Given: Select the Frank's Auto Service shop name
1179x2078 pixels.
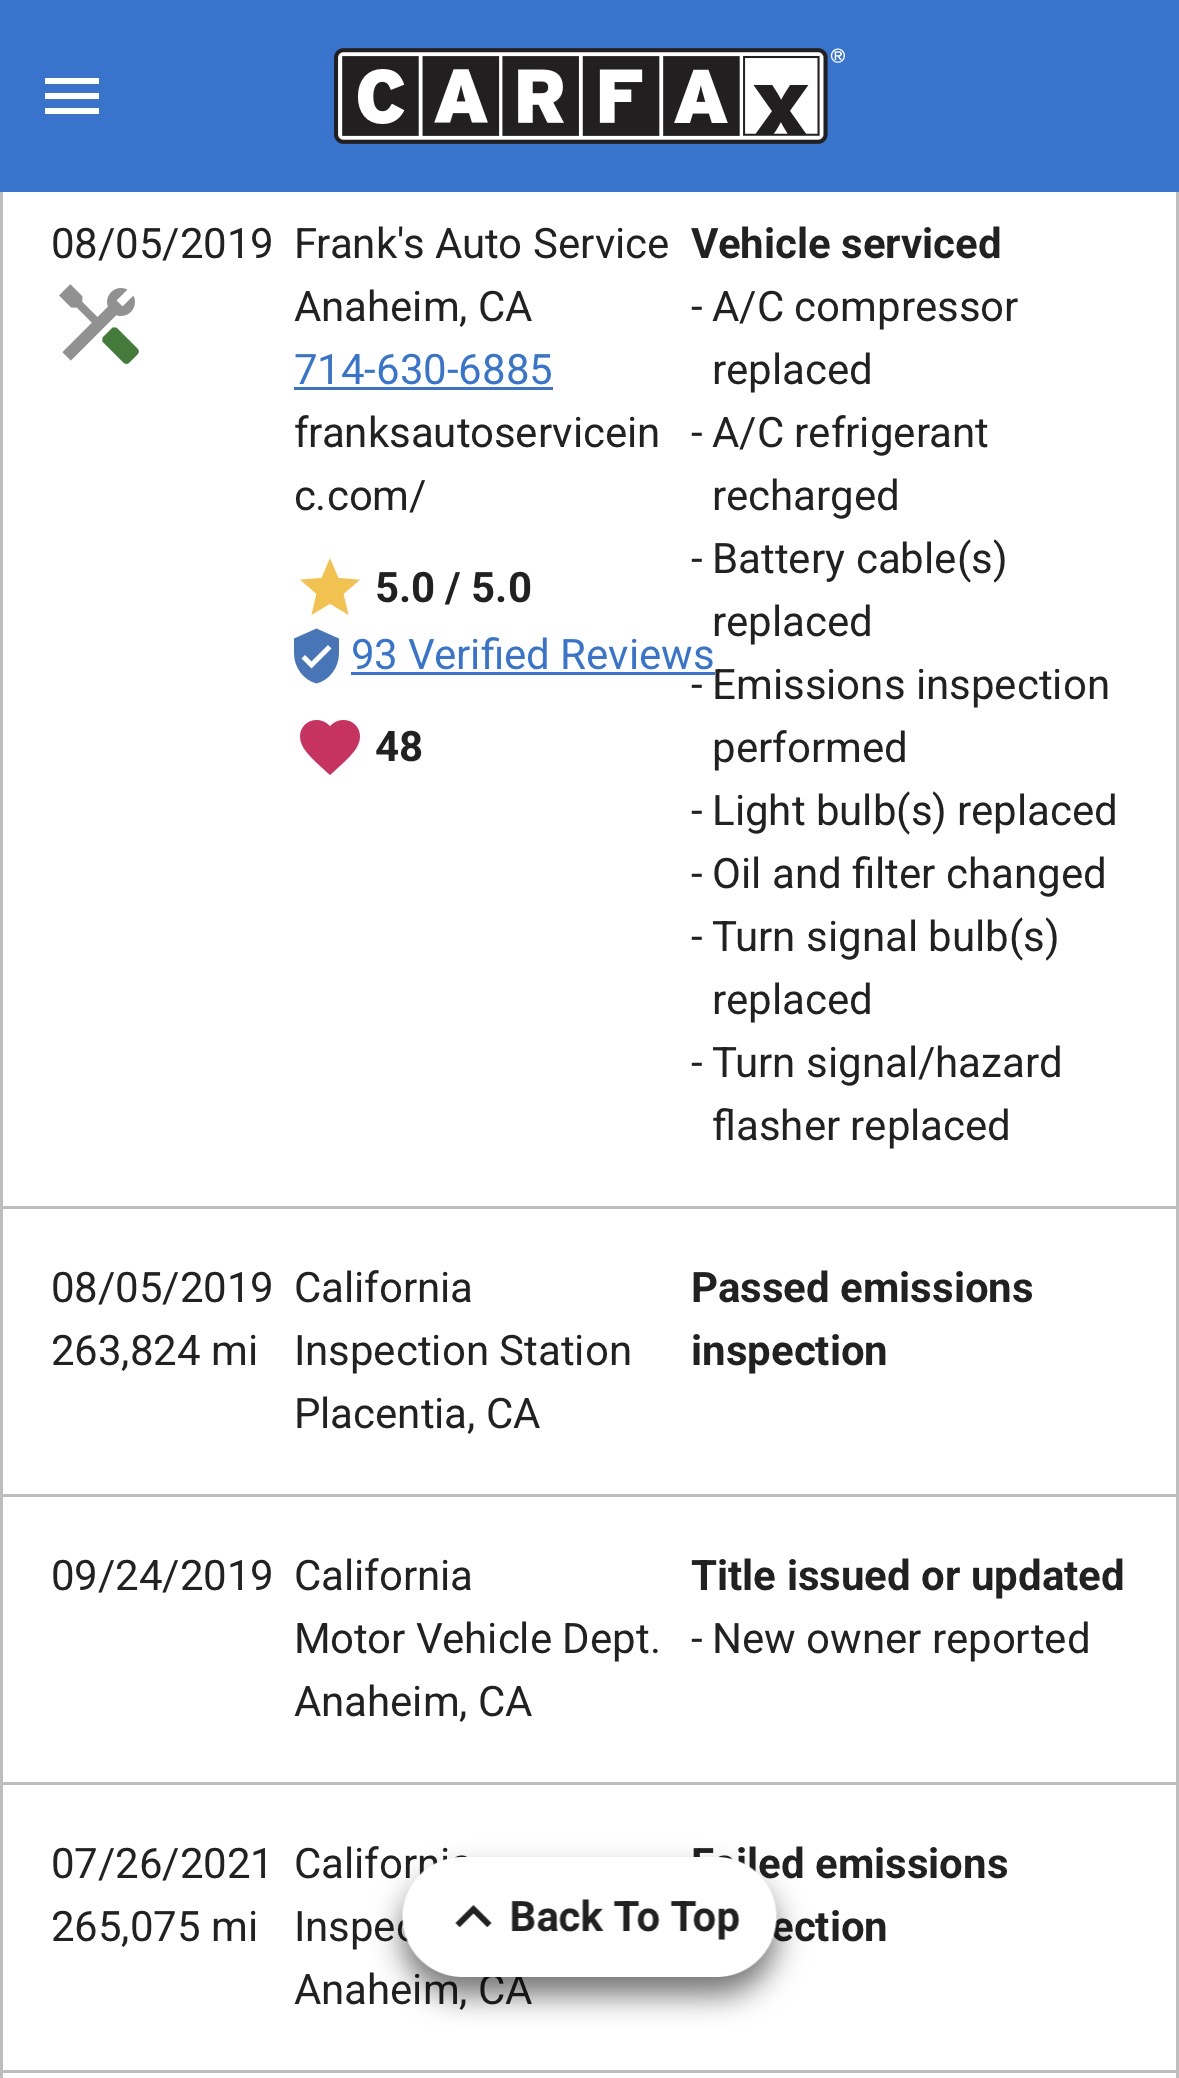Looking at the screenshot, I should pyautogui.click(x=481, y=244).
